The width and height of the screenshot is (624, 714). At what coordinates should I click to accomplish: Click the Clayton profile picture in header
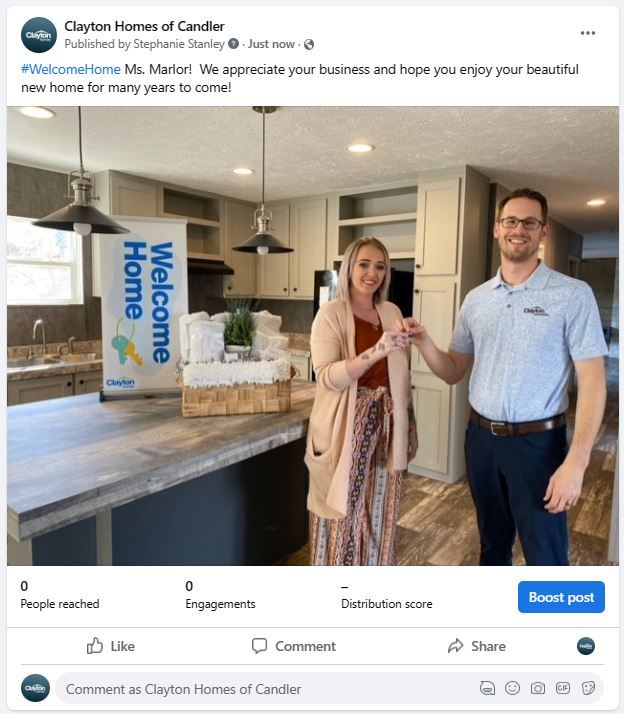pyautogui.click(x=39, y=35)
